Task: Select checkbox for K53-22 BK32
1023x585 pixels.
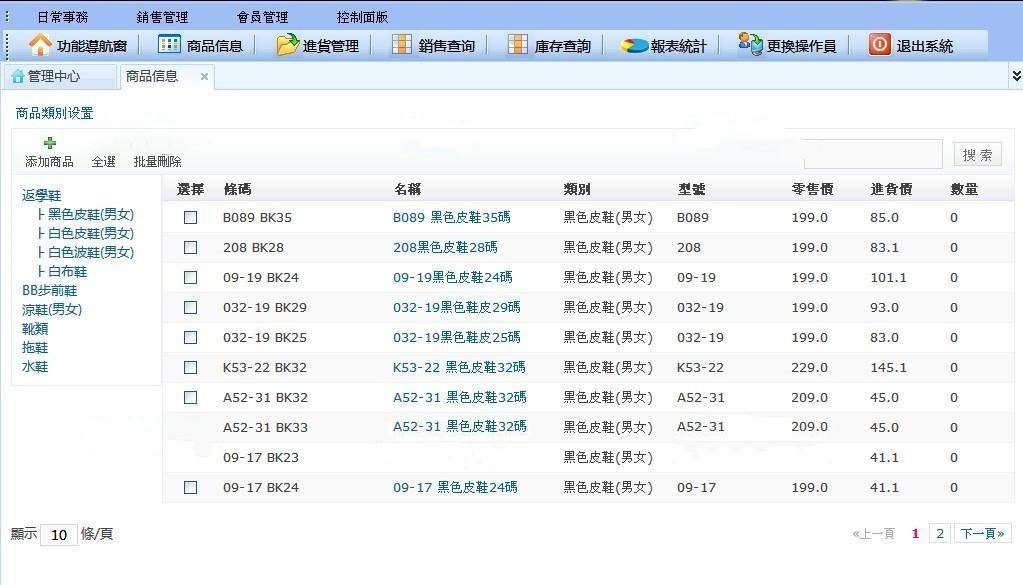Action: click(x=191, y=367)
